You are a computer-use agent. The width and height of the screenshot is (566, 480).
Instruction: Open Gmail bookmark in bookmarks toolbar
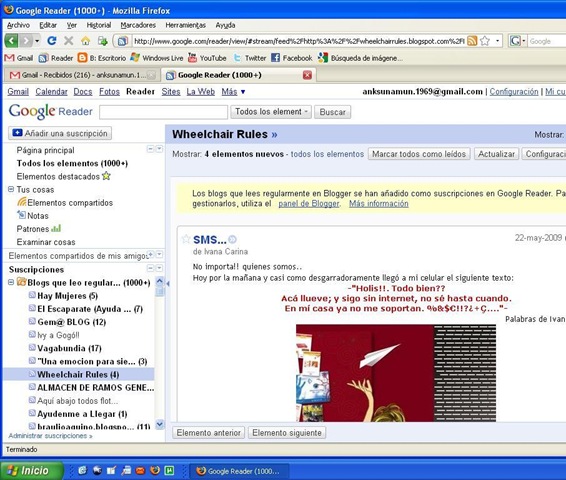click(19, 58)
